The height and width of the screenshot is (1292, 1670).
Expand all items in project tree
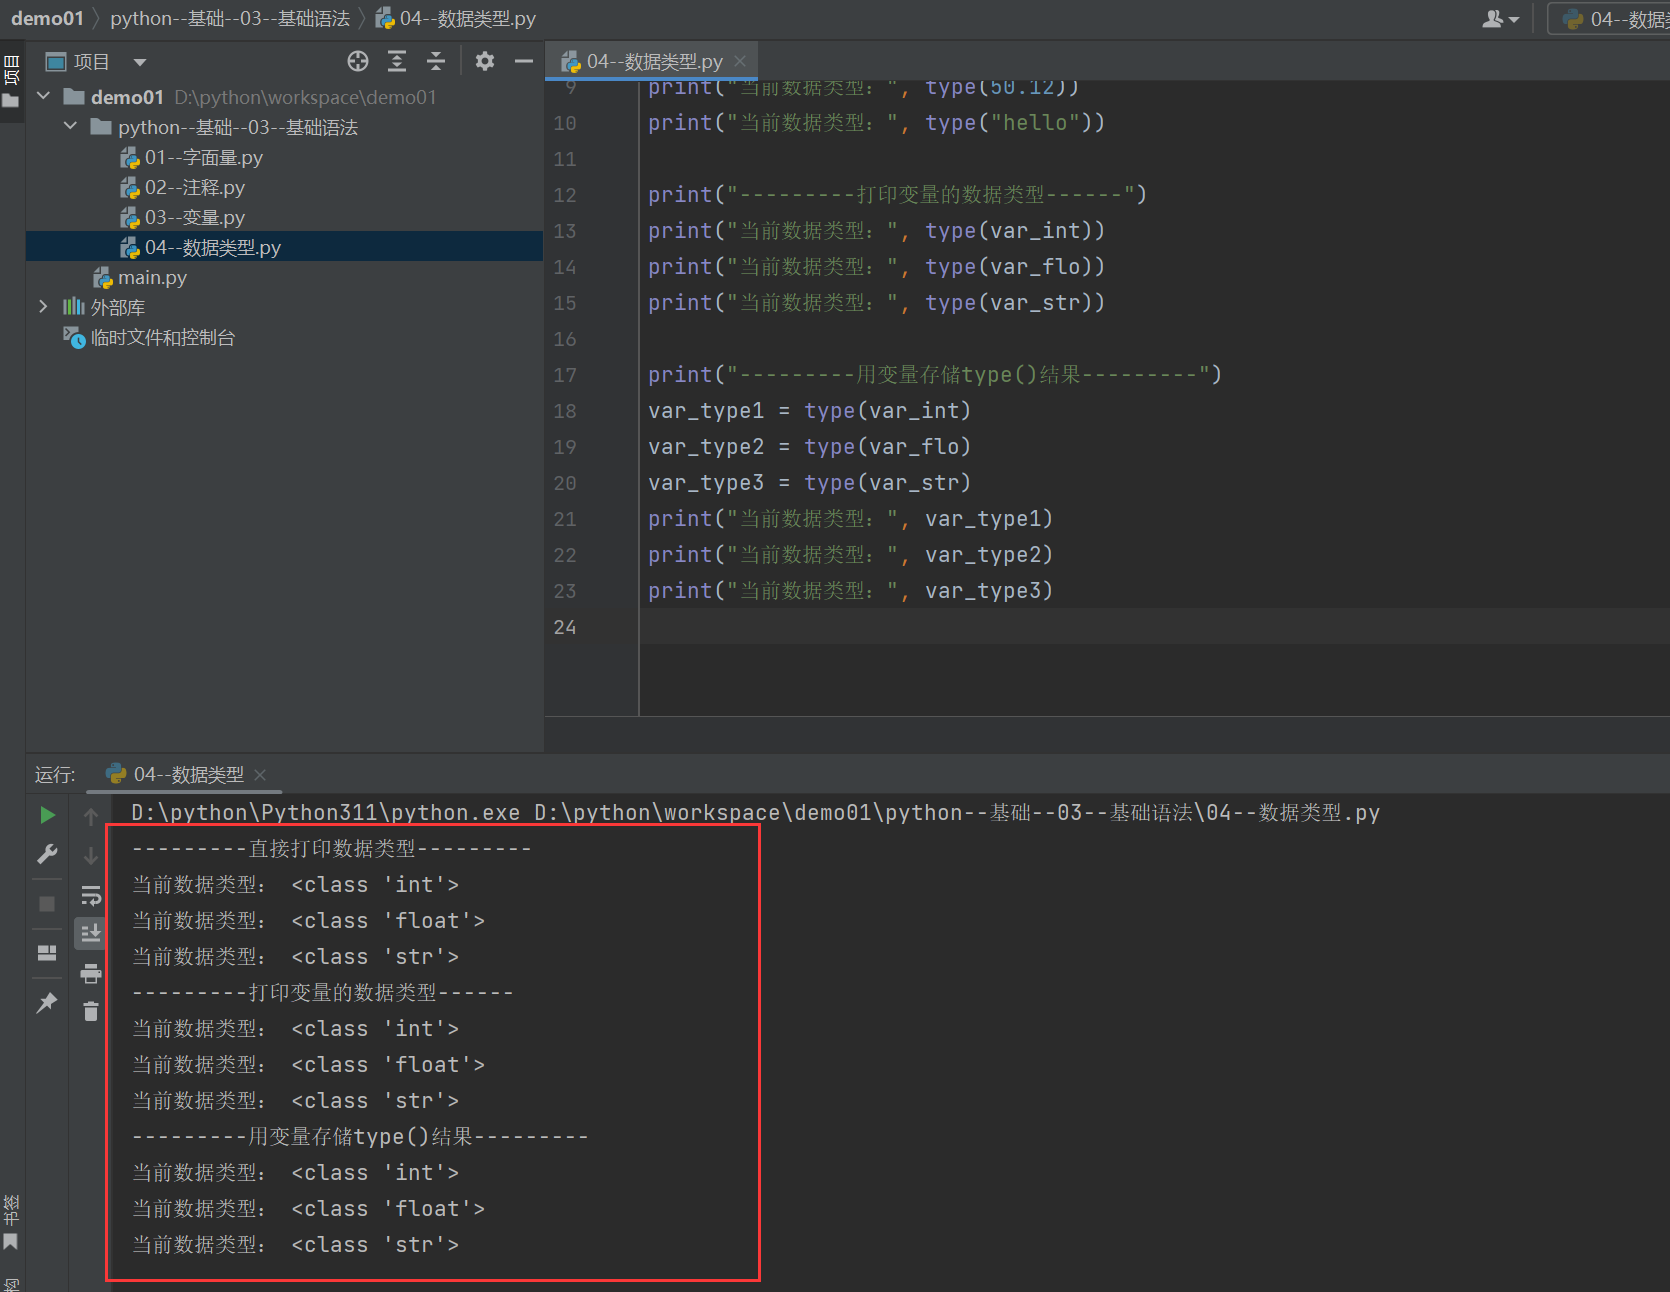(x=397, y=62)
